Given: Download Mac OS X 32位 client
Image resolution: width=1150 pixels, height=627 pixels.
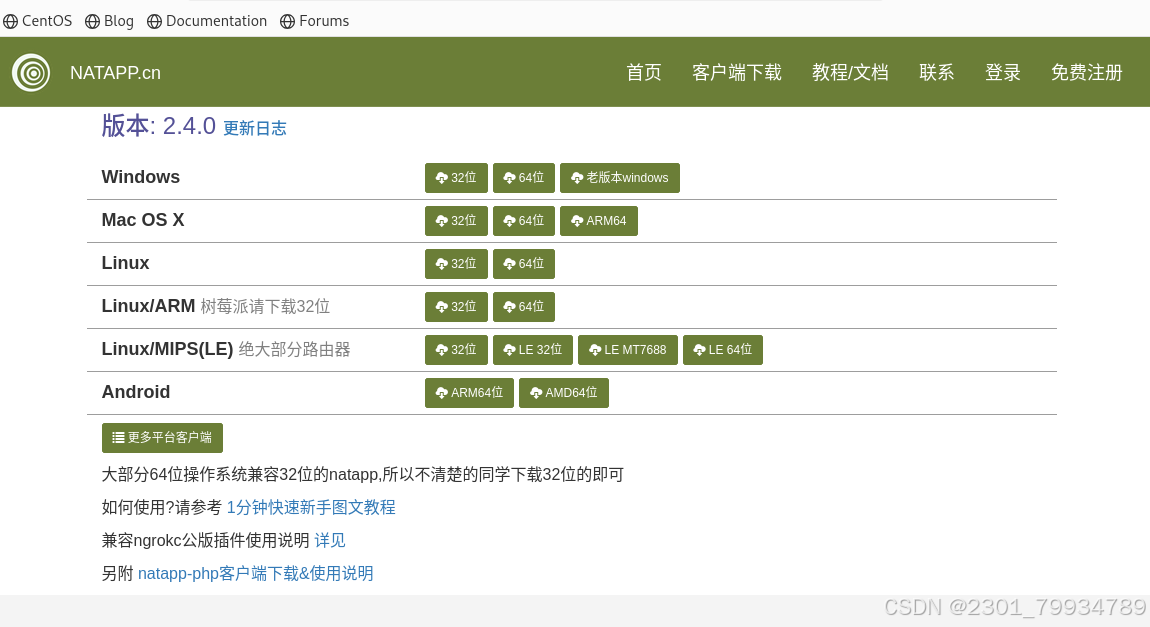Looking at the screenshot, I should [456, 221].
